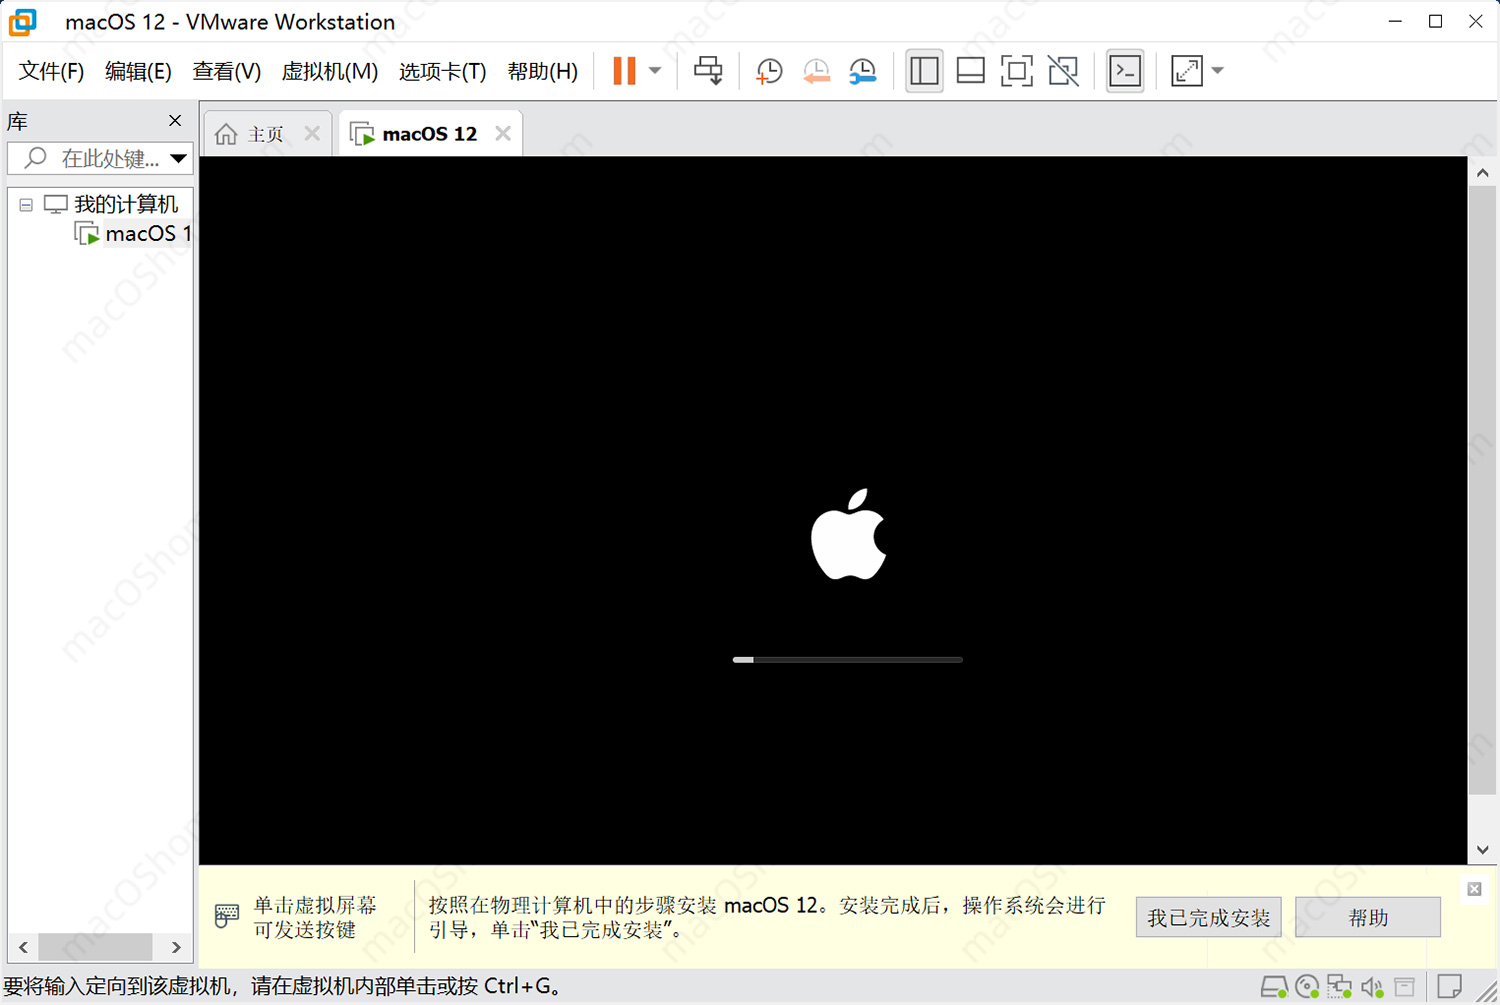Click the macOS boot progress bar
Image resolution: width=1500 pixels, height=1005 pixels.
[848, 660]
